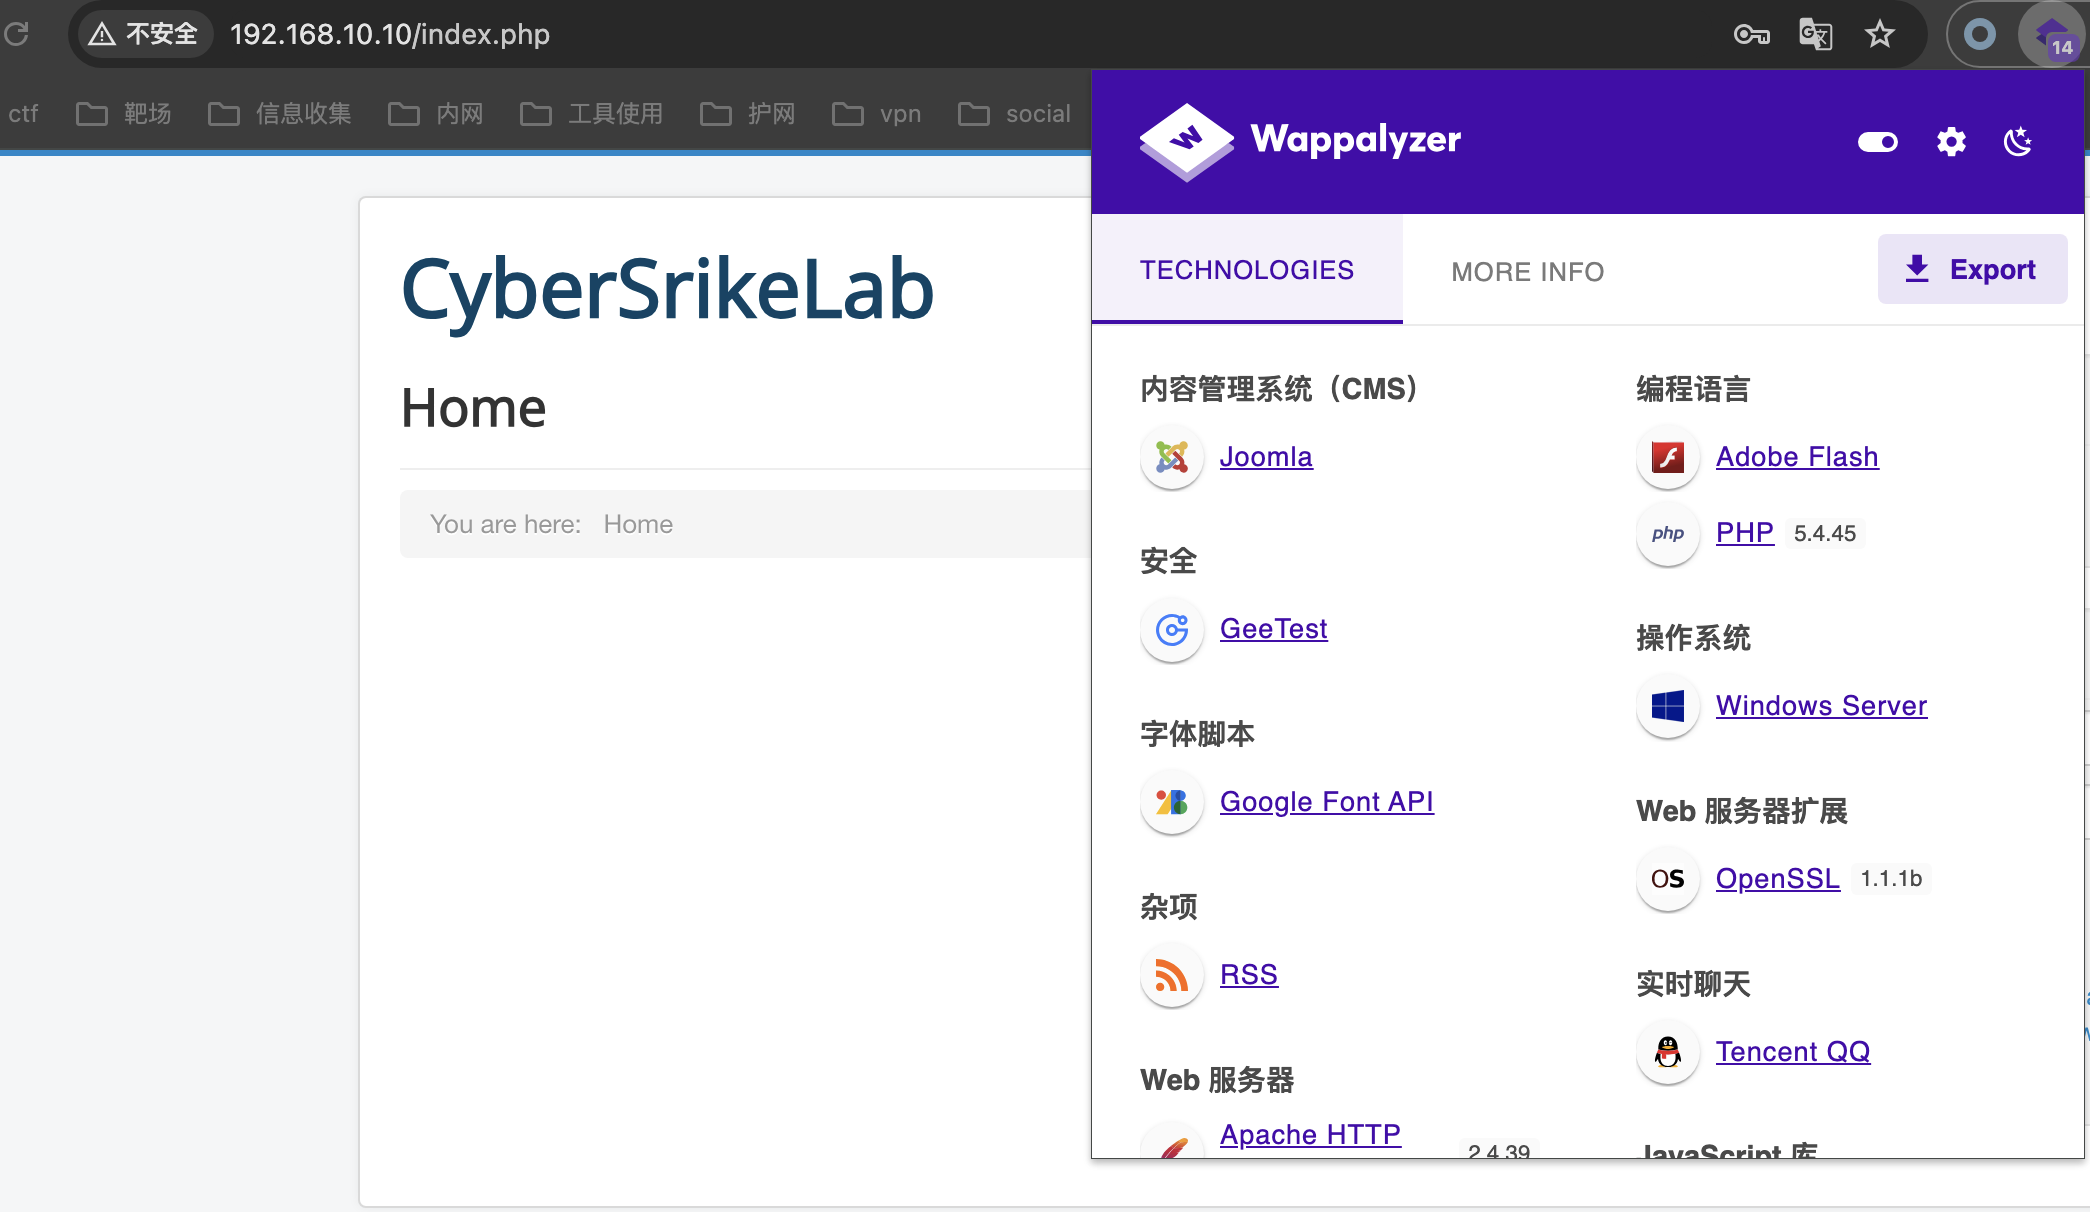This screenshot has width=2090, height=1212.
Task: Click the Web 服务器 category heading
Action: coord(1217,1079)
